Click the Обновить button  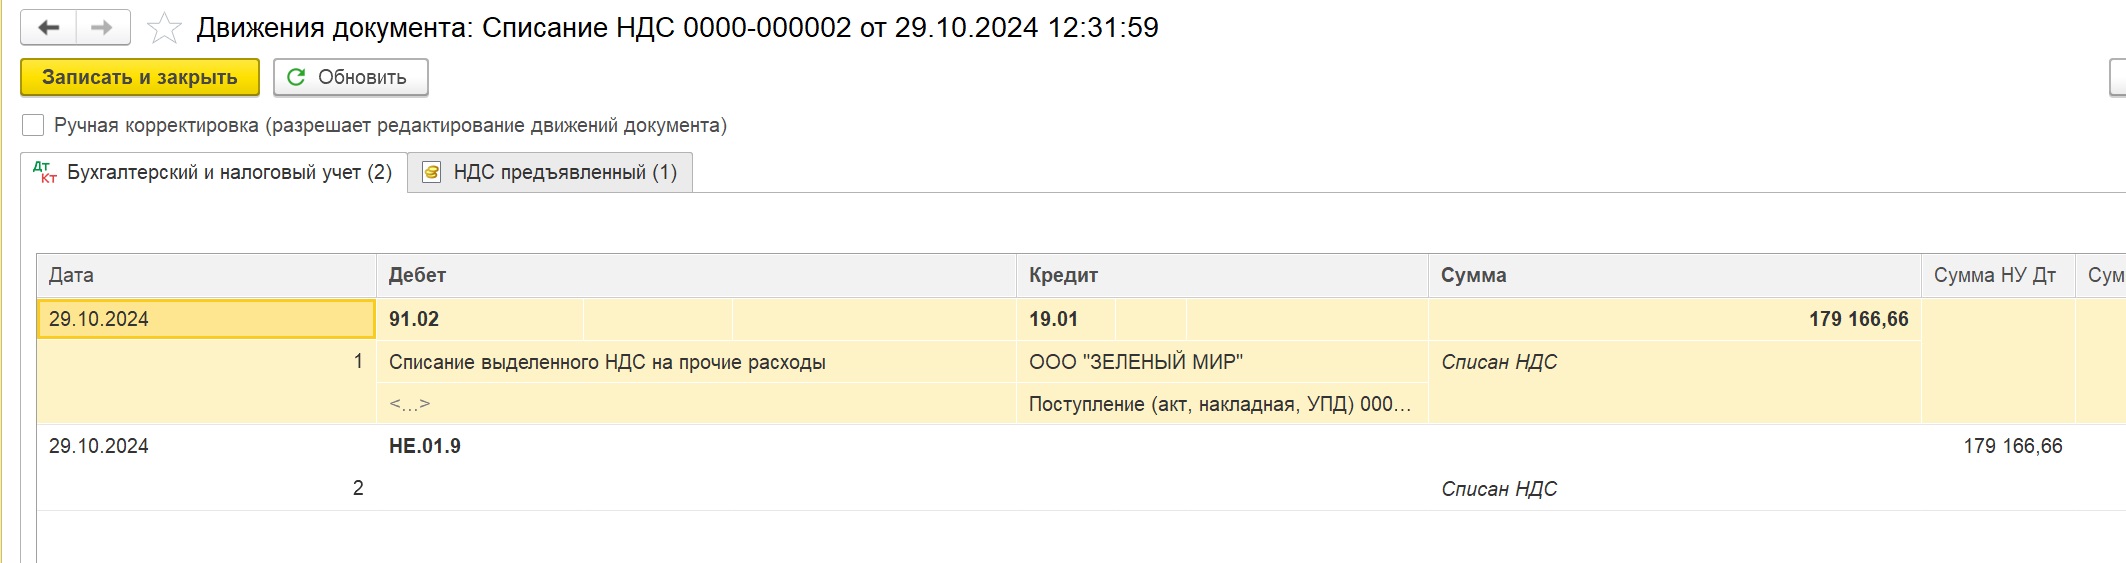[351, 77]
